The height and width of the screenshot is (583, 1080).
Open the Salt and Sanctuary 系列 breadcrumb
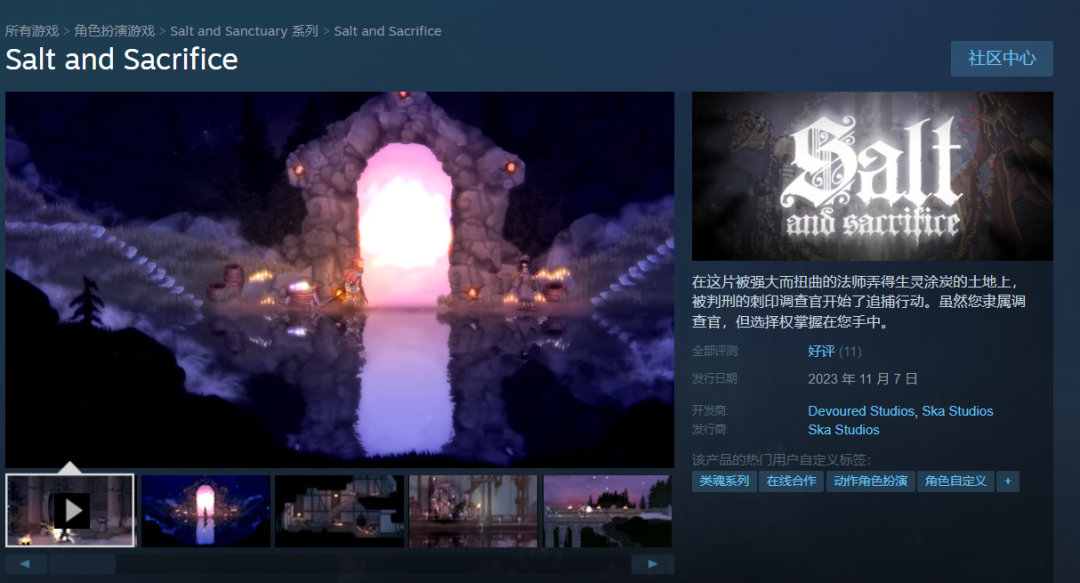[x=244, y=31]
